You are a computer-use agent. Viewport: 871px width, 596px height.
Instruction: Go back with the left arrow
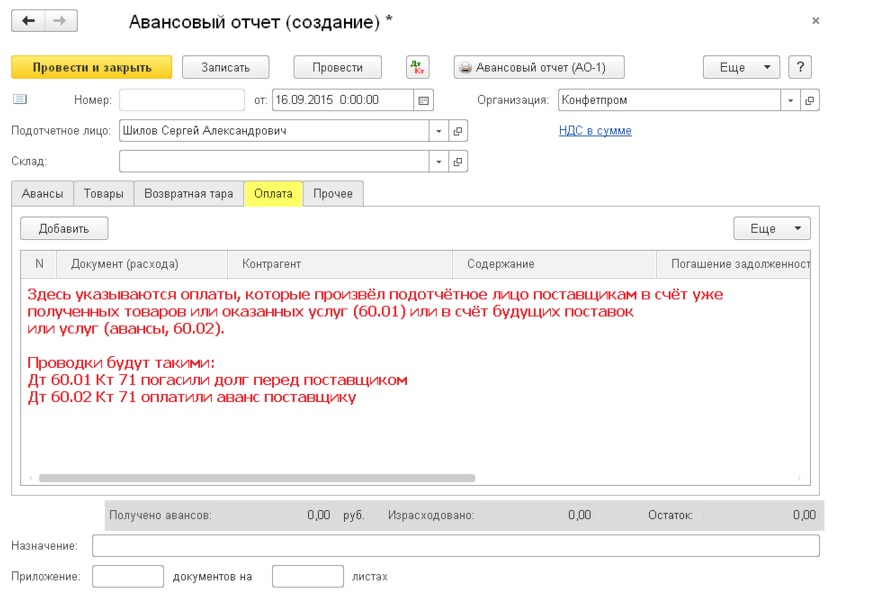coord(28,21)
